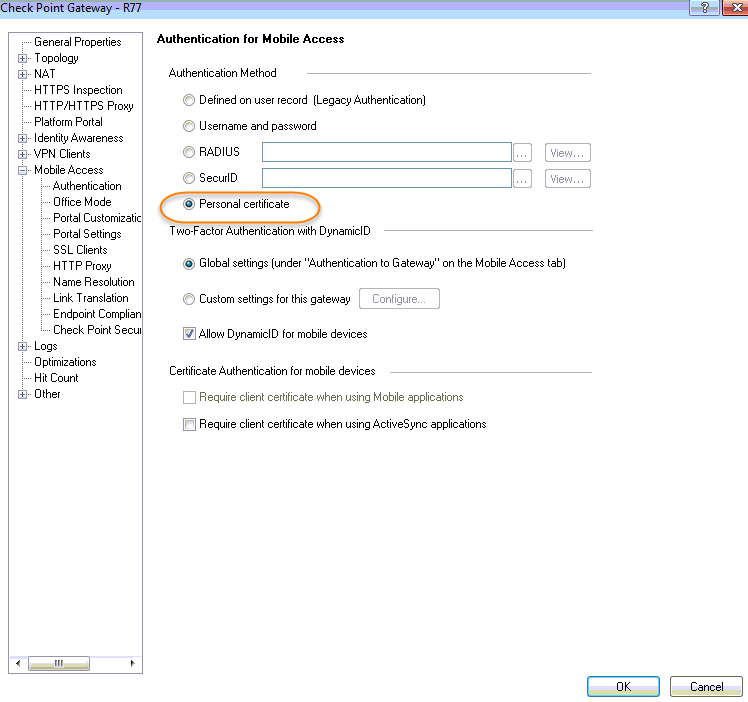Select Defined on user record authentication
This screenshot has width=748, height=702.
(189, 100)
